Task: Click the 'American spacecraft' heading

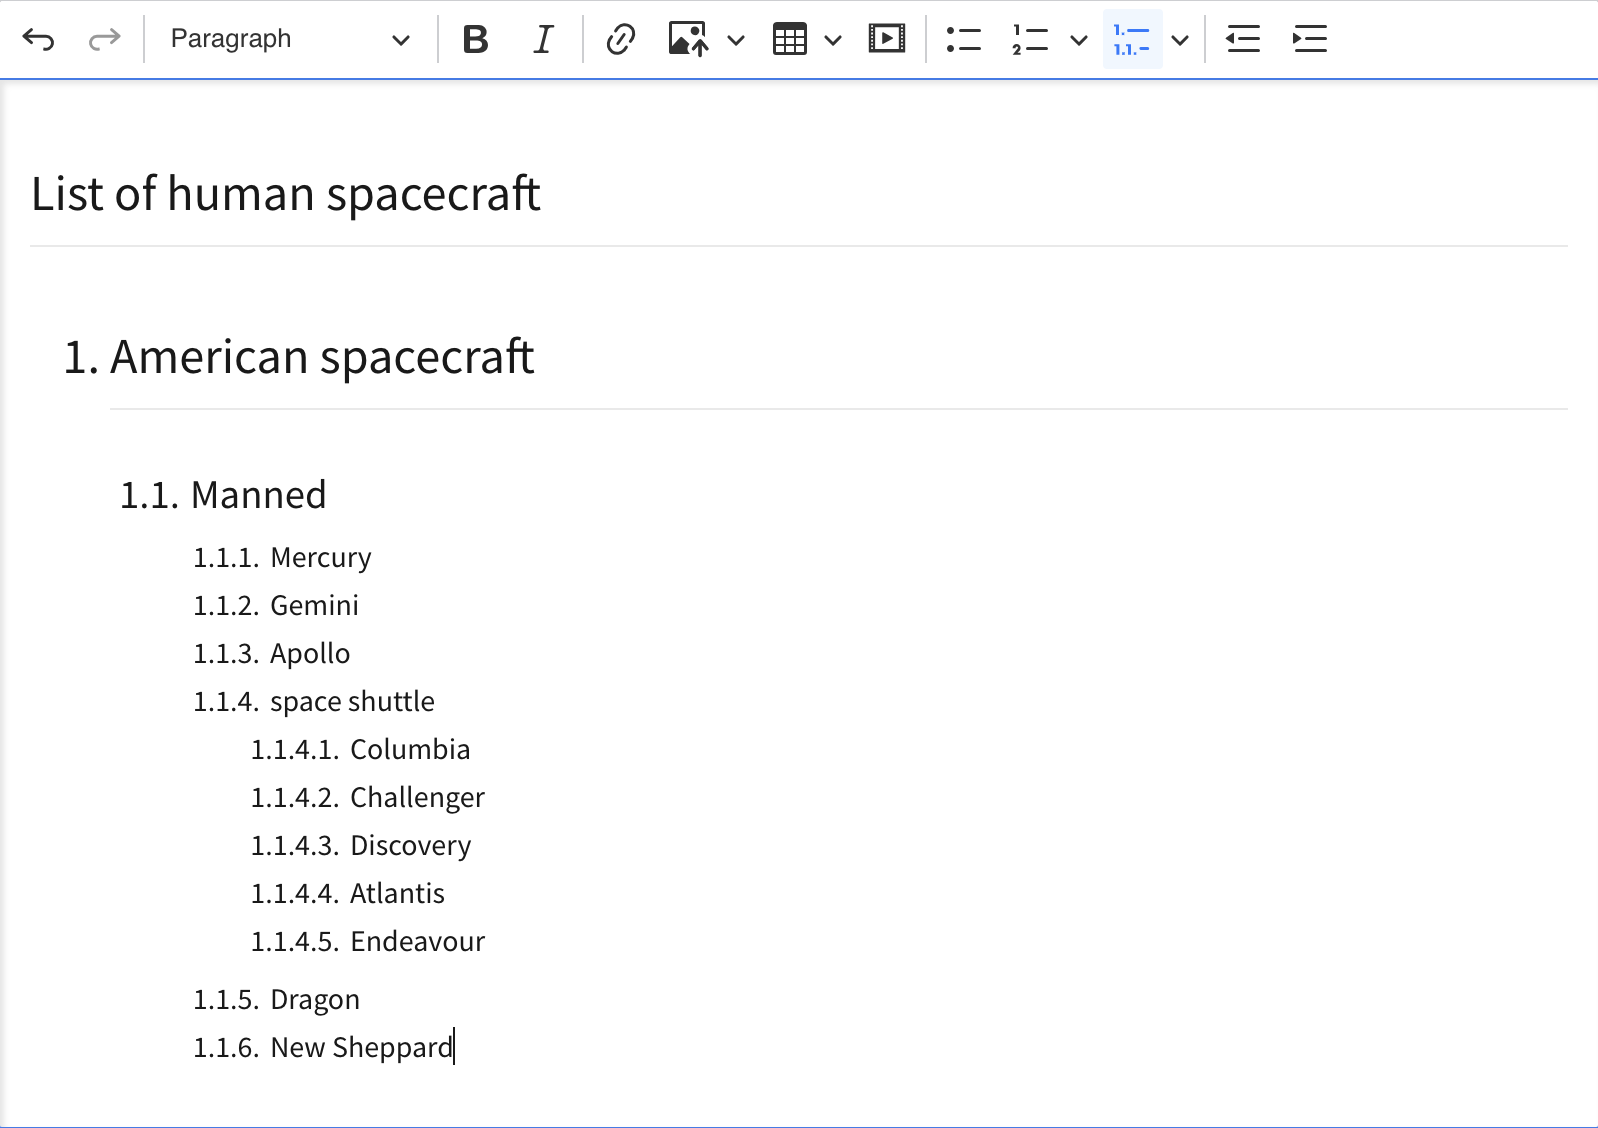Action: tap(322, 357)
